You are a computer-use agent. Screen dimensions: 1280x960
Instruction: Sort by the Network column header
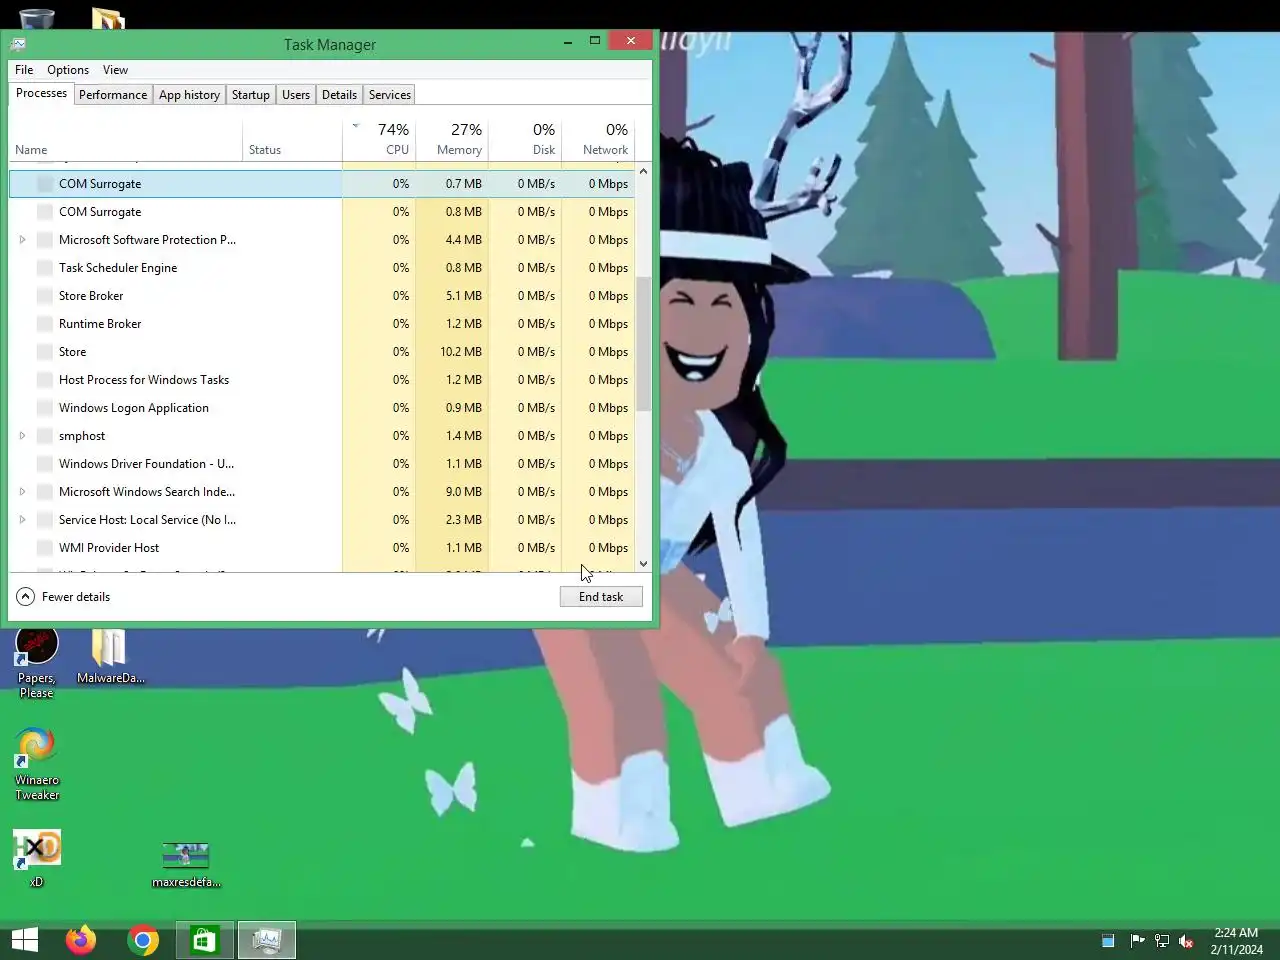[598, 140]
